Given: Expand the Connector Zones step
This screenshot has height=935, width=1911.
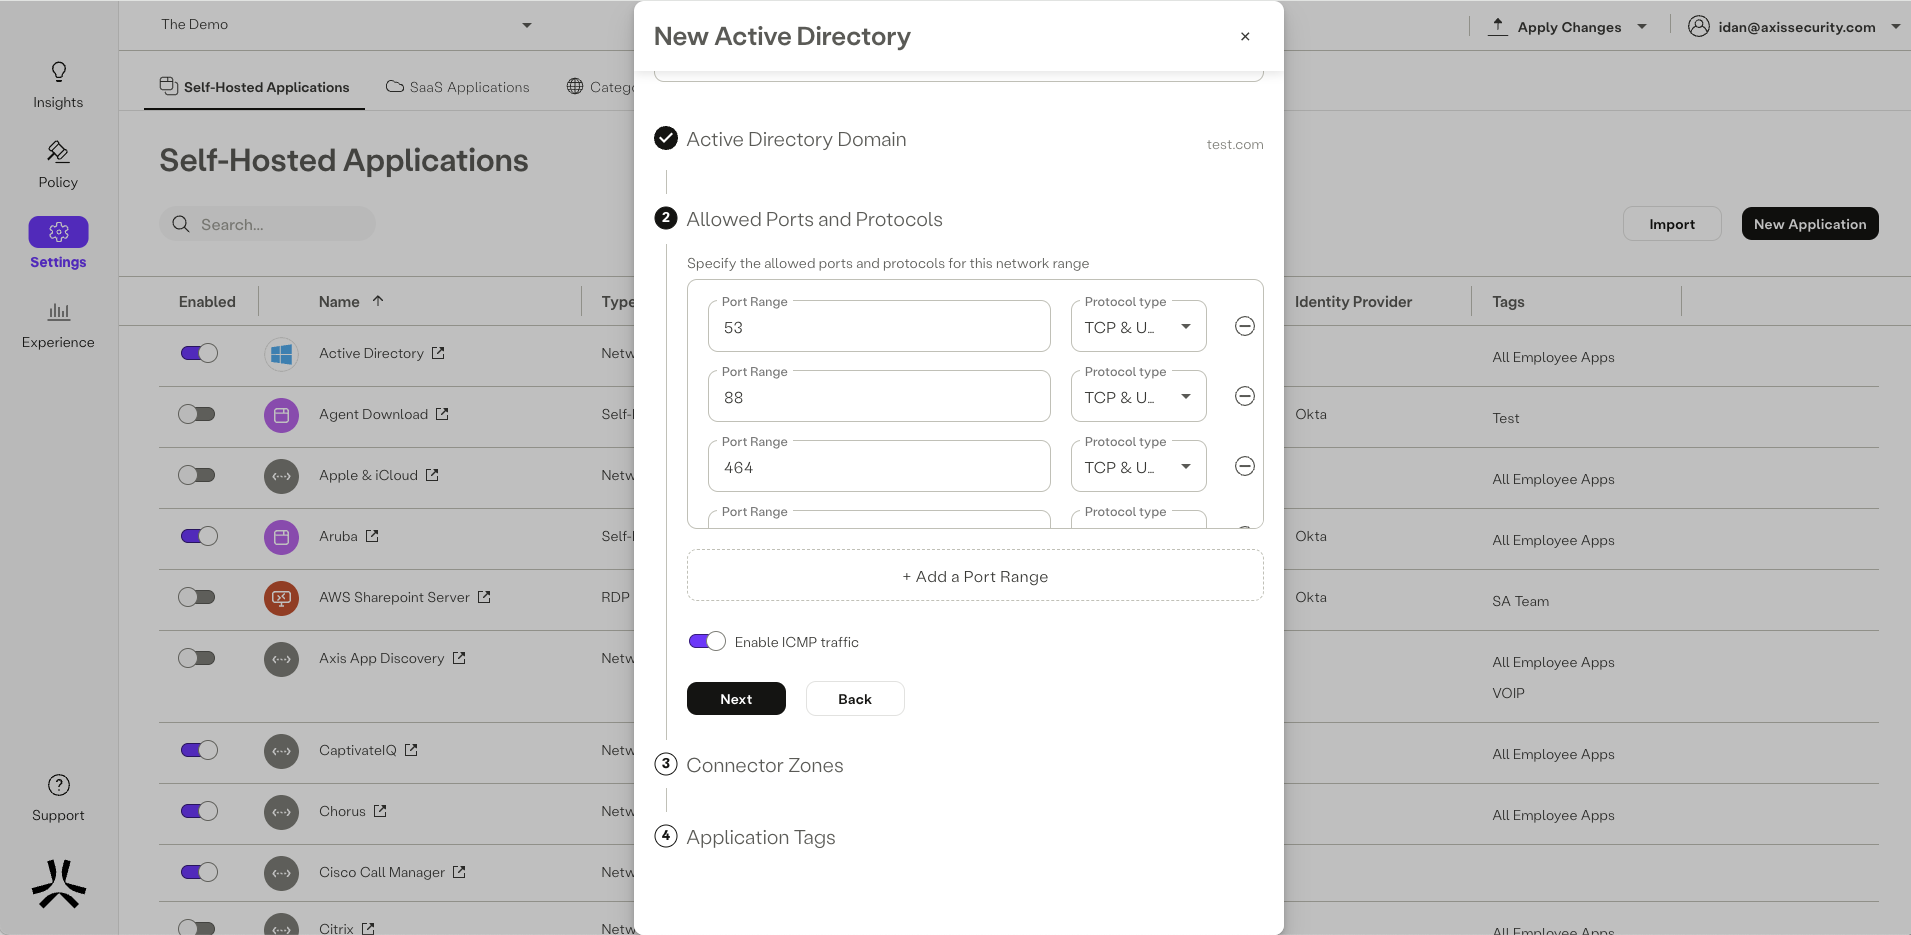Looking at the screenshot, I should [765, 765].
